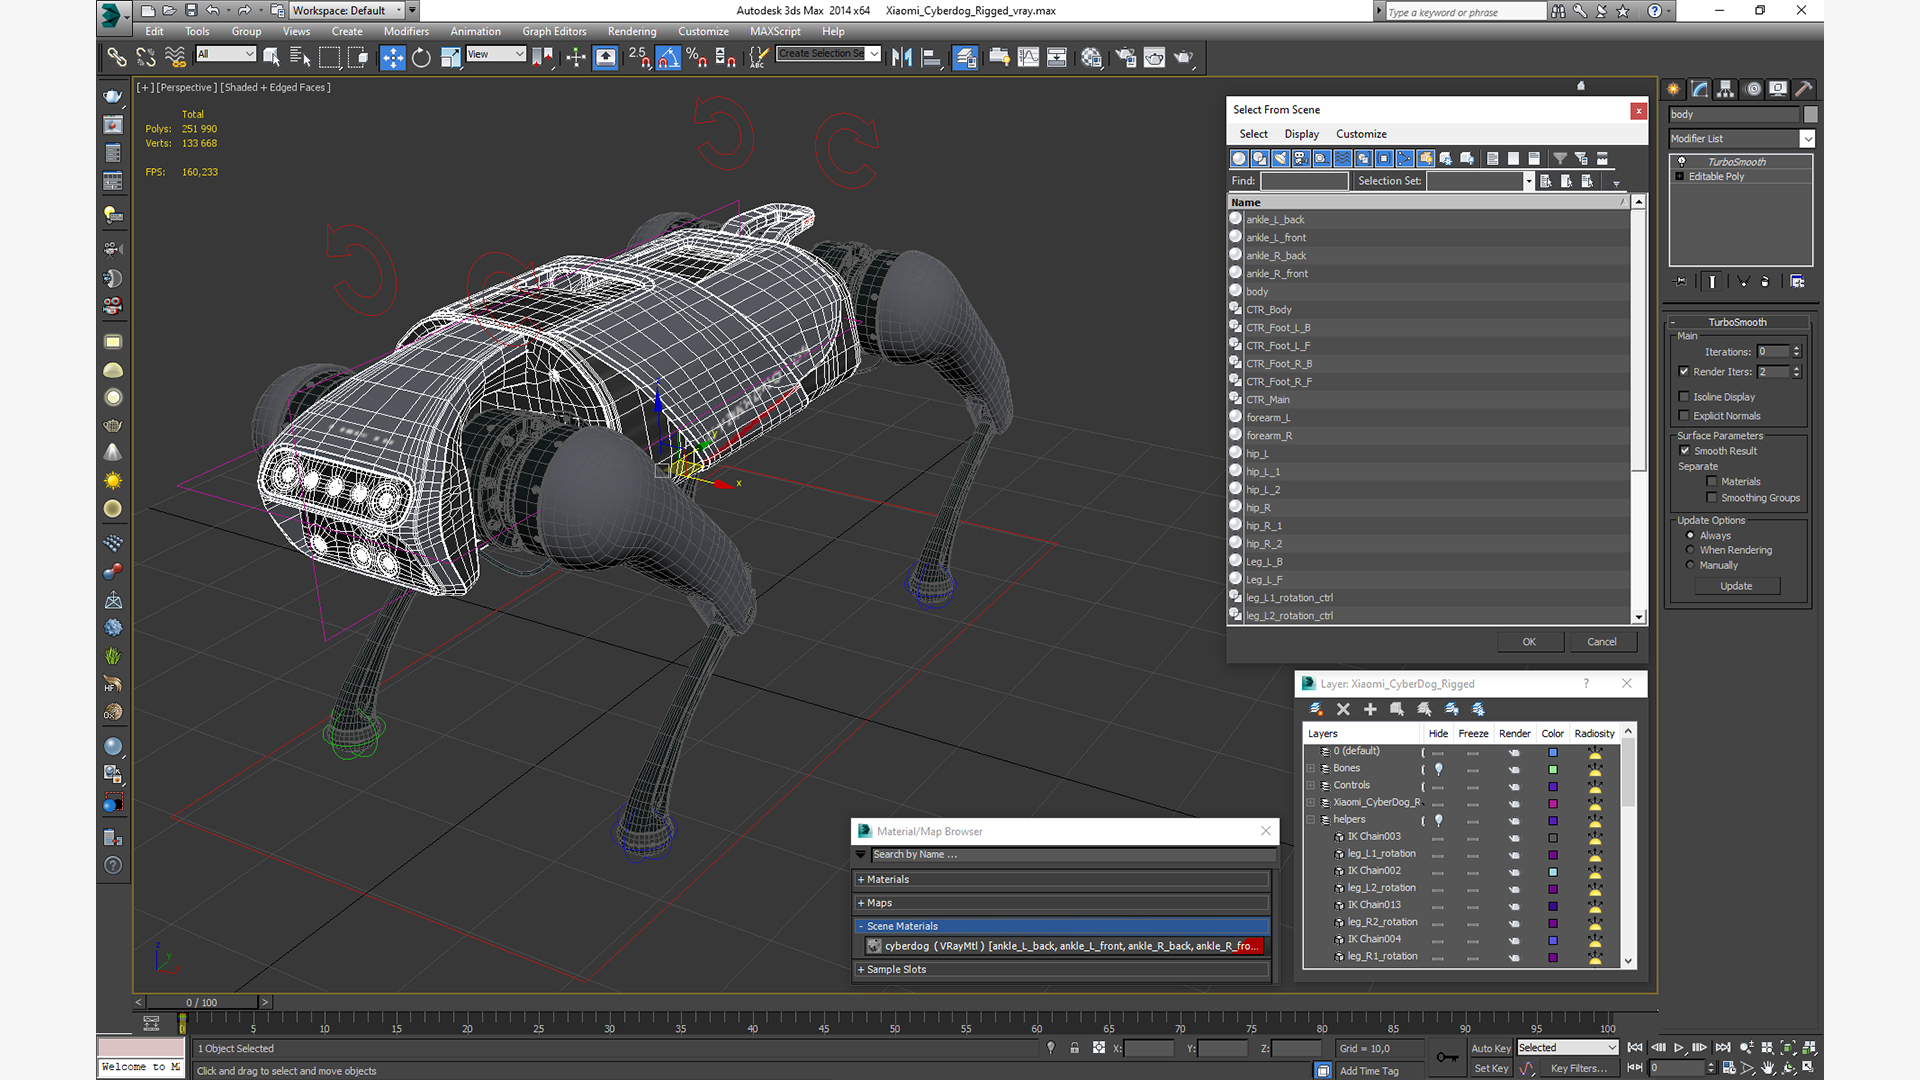
Task: Select the When Rendering update option
Action: click(1690, 550)
